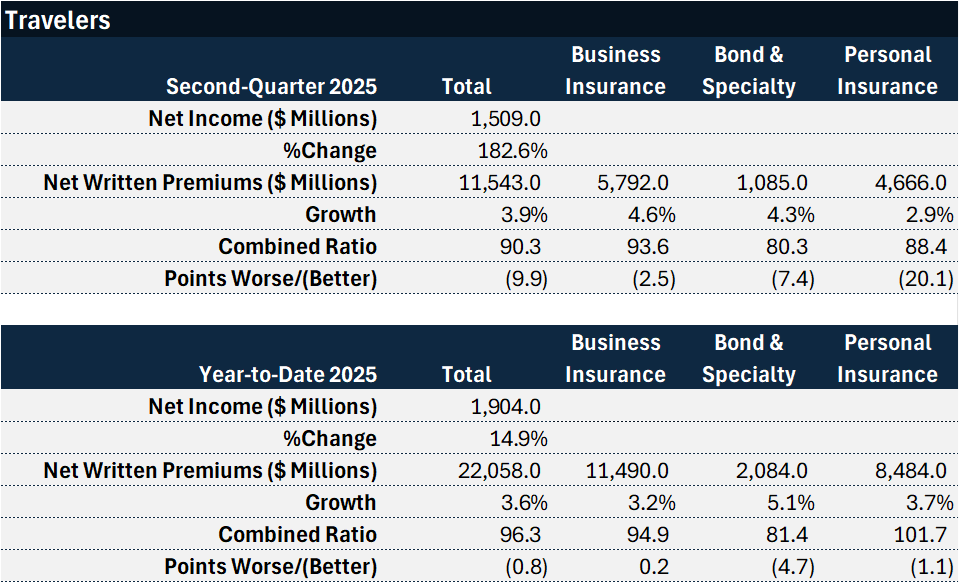The width and height of the screenshot is (959, 583).
Task: Select the Year-to-Date 2025 header cell
Action: pyautogui.click(x=287, y=374)
